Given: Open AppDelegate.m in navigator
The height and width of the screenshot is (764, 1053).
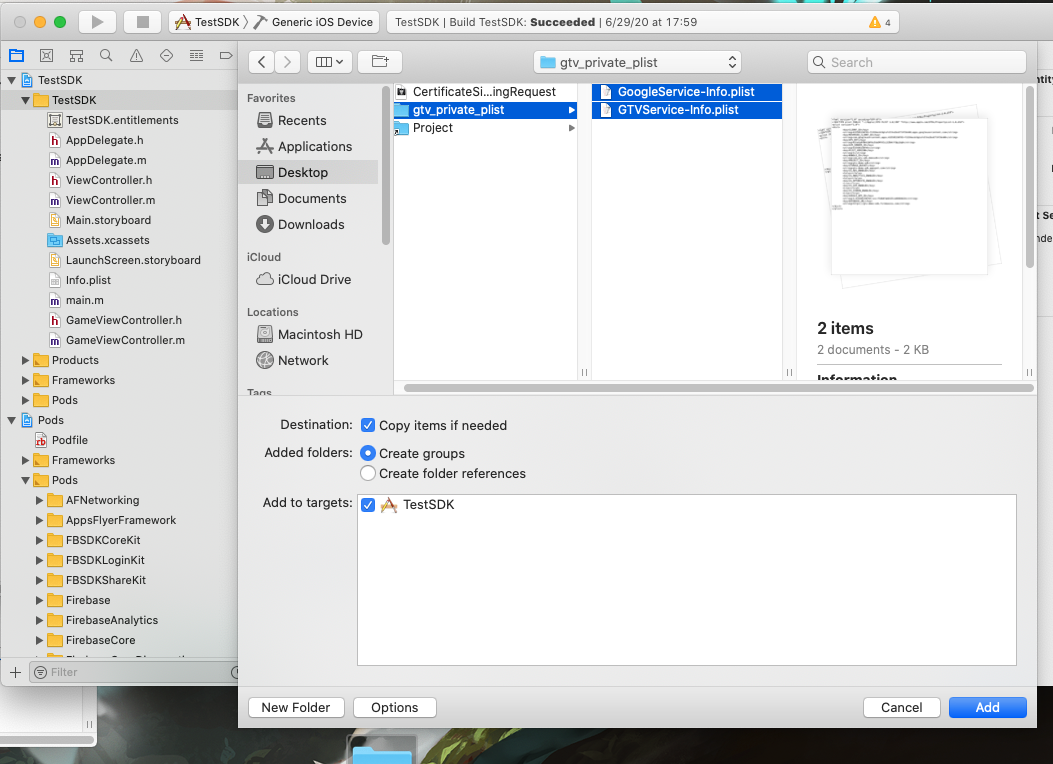Looking at the screenshot, I should pyautogui.click(x=105, y=160).
